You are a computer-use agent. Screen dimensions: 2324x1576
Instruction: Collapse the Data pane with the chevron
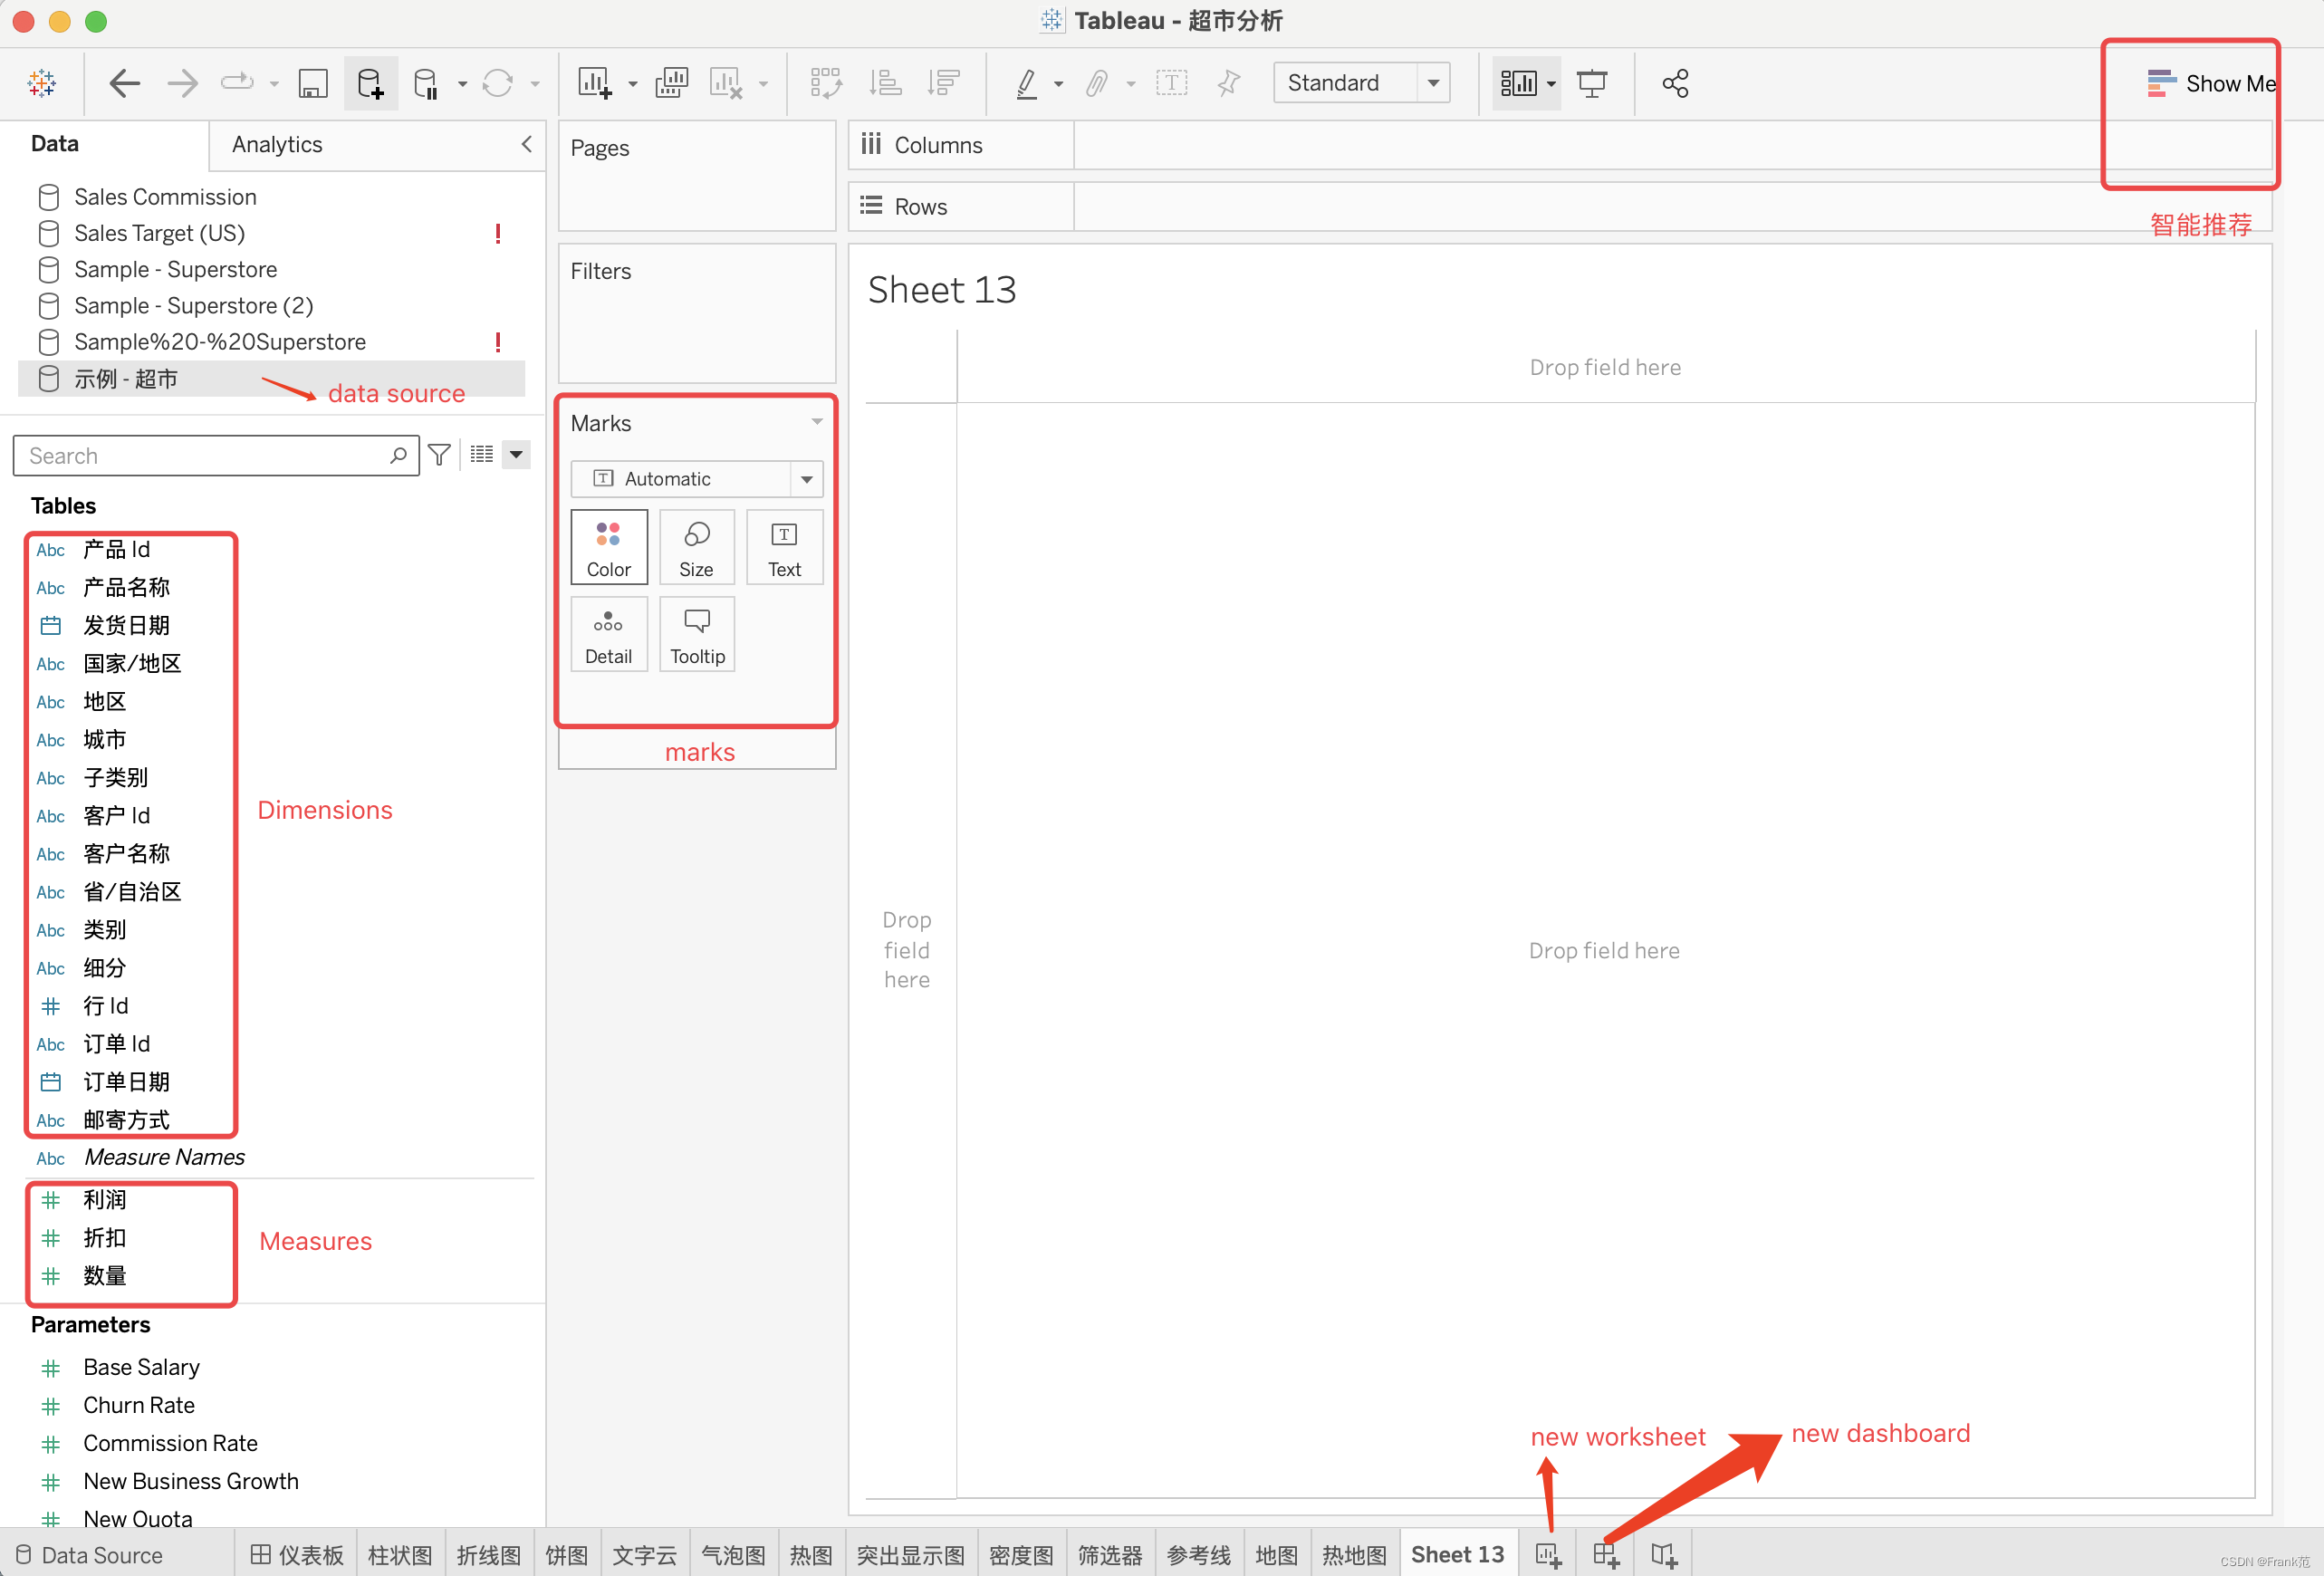pos(526,144)
